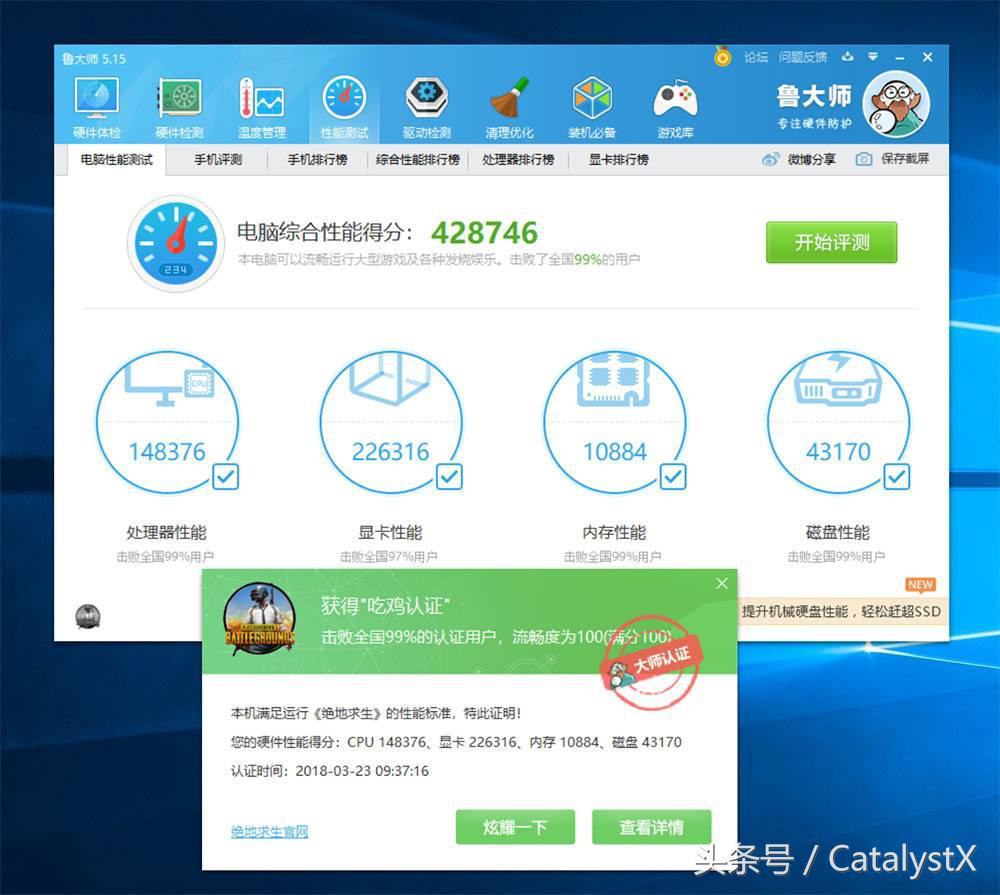
Task: Switch to the 手机排行榜 tab
Action: coord(318,159)
